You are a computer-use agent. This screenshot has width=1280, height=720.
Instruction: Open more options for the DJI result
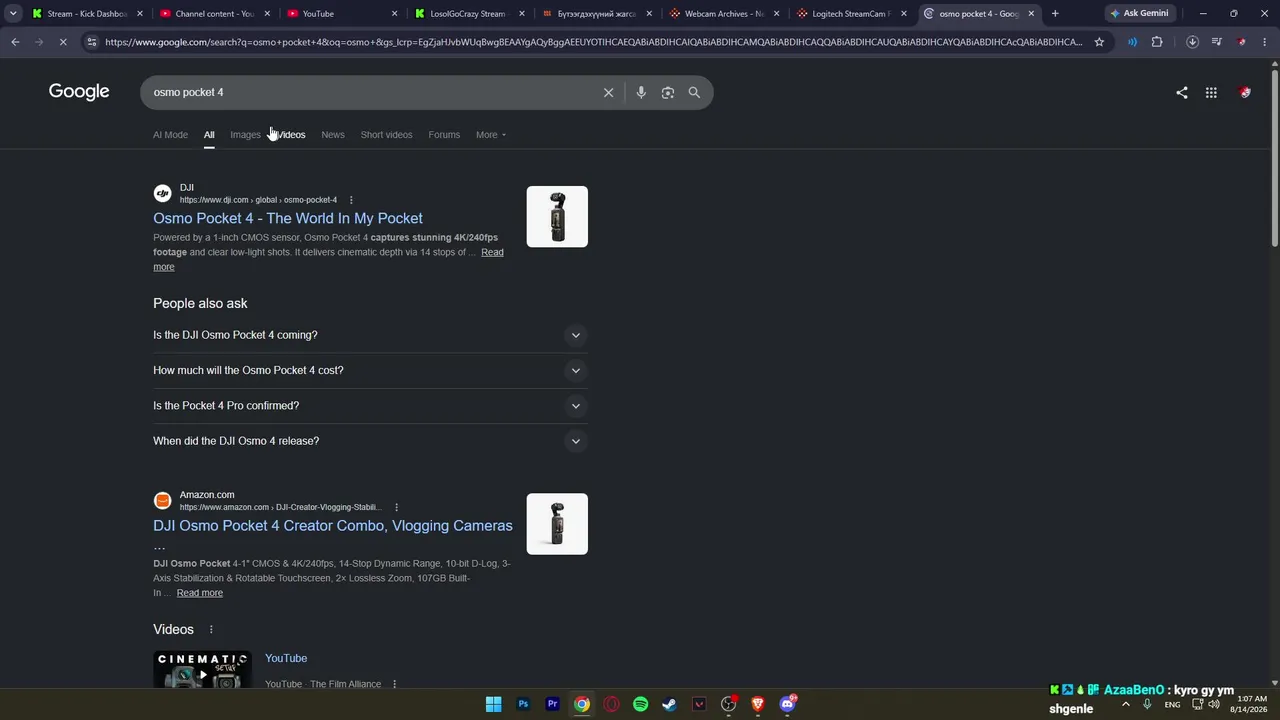coord(351,200)
